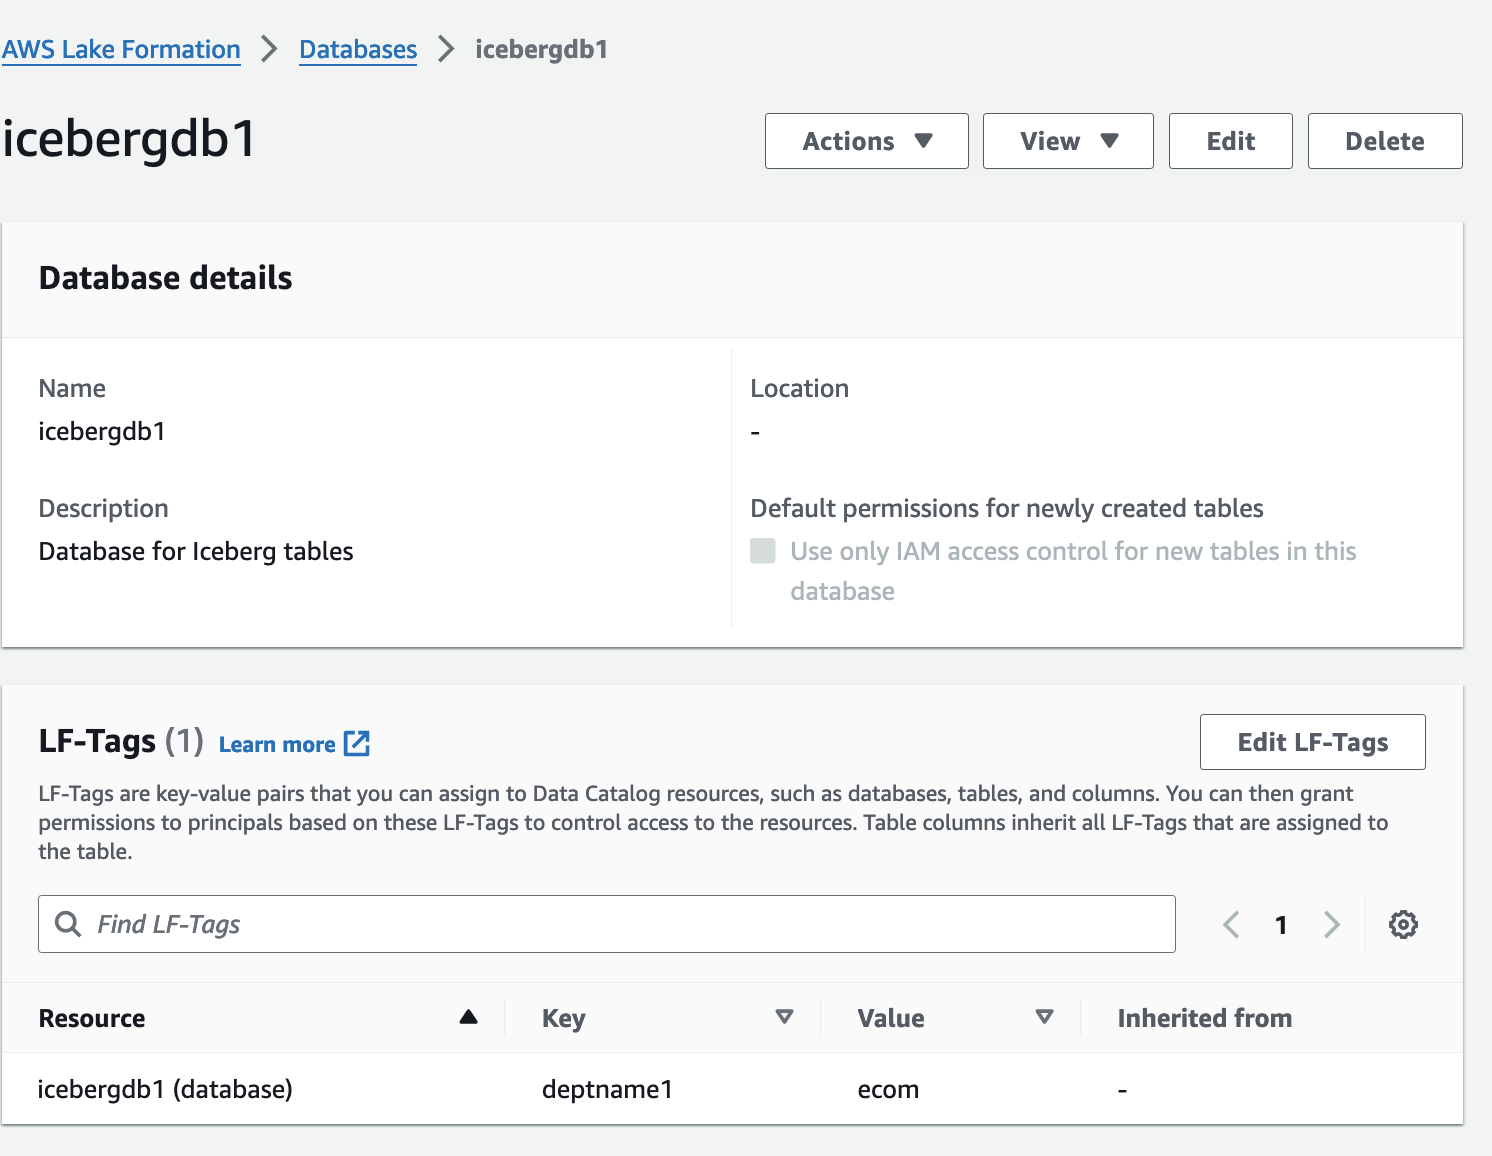The height and width of the screenshot is (1156, 1492).
Task: Expand the View dropdown menu
Action: pyautogui.click(x=1068, y=141)
